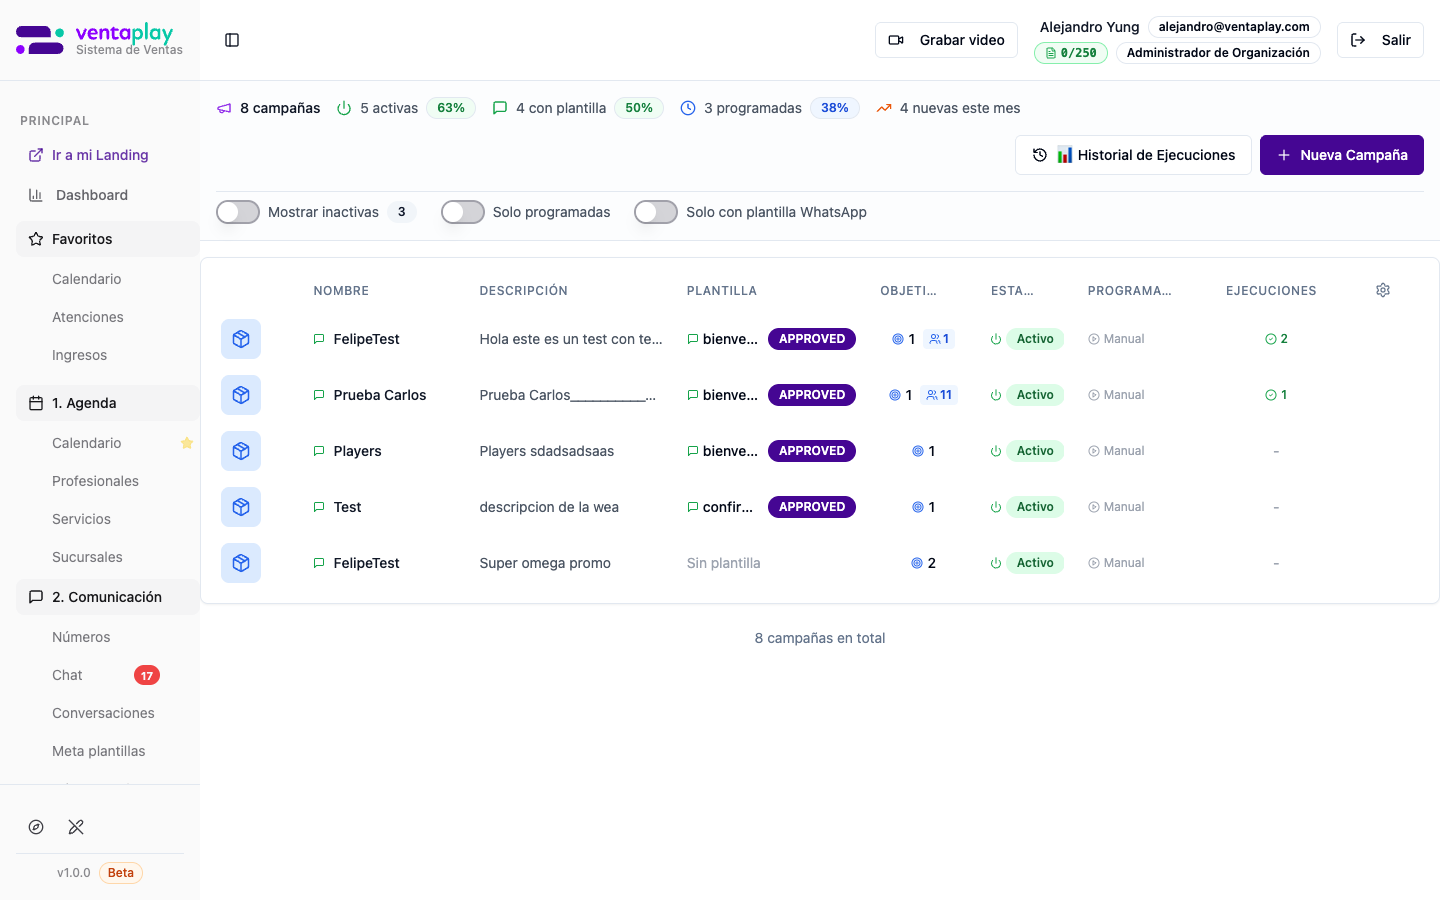Go to Chat in the sidebar

tap(68, 675)
